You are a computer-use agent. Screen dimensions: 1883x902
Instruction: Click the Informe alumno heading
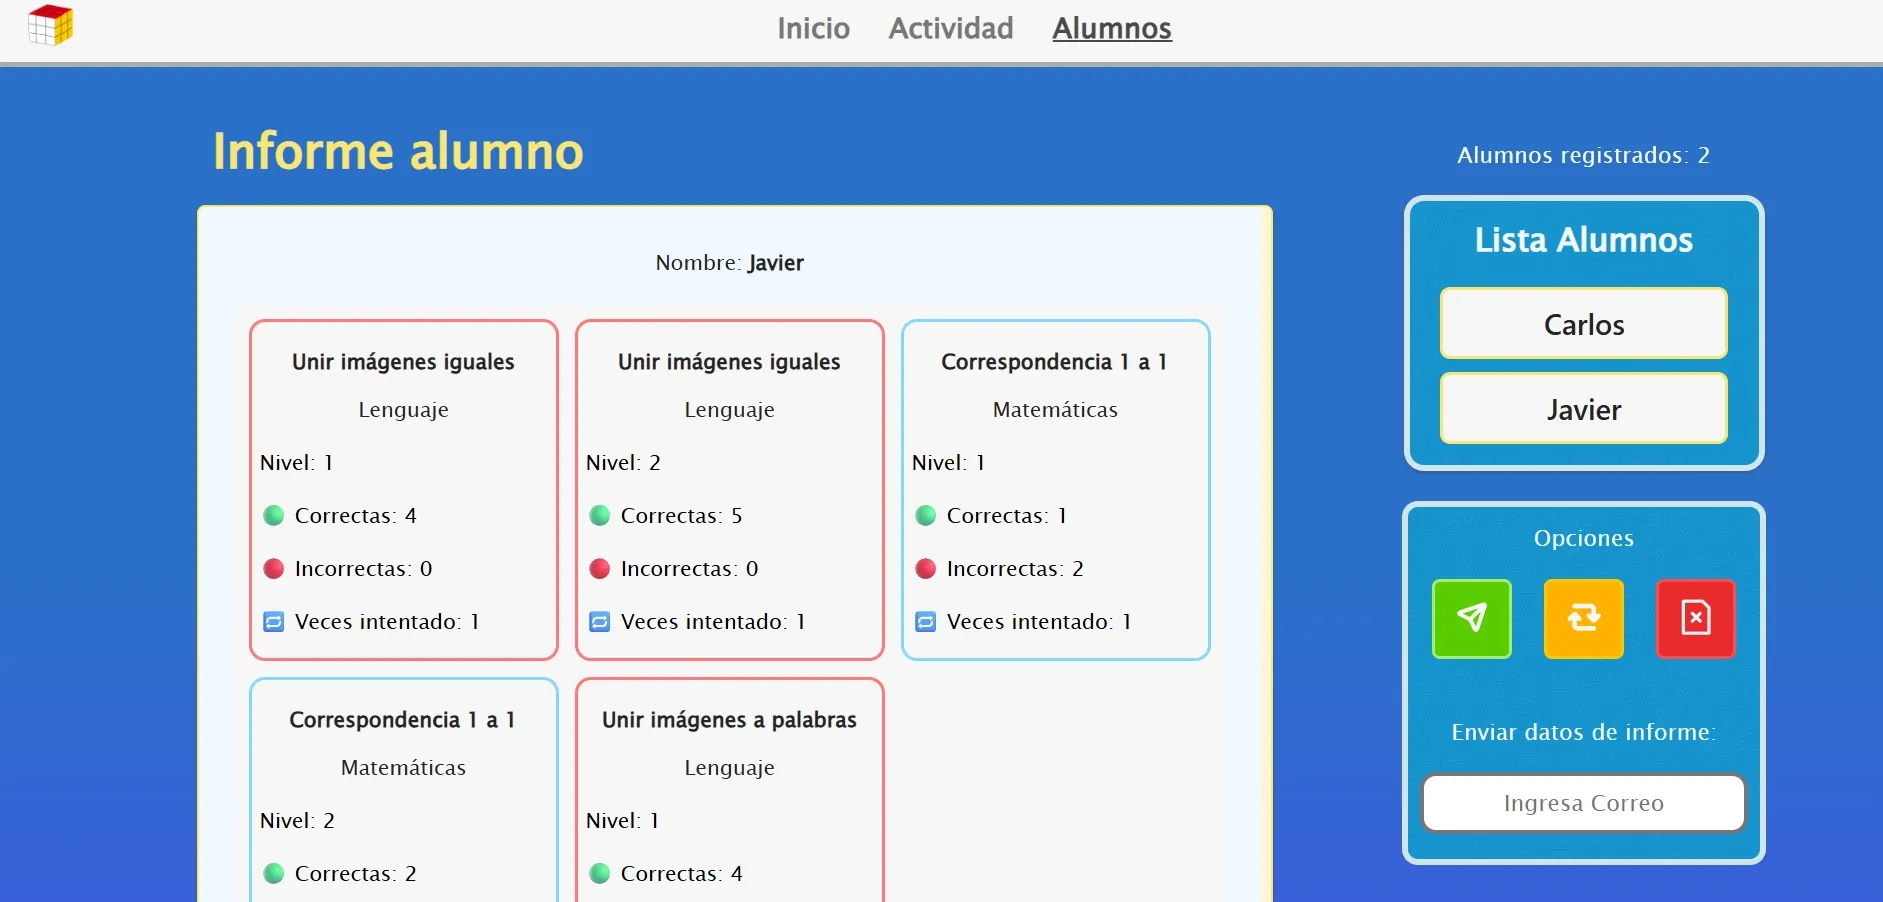(x=398, y=152)
